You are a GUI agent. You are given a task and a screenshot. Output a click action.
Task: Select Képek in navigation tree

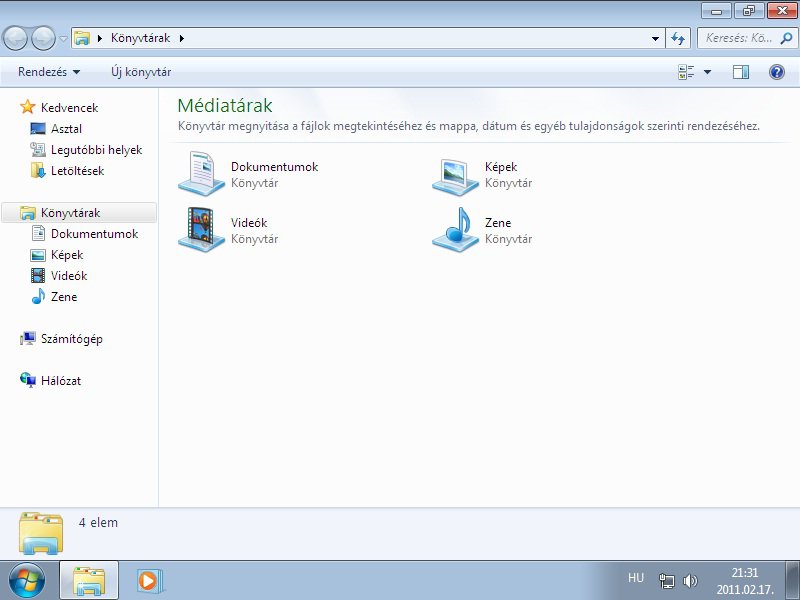click(x=67, y=255)
